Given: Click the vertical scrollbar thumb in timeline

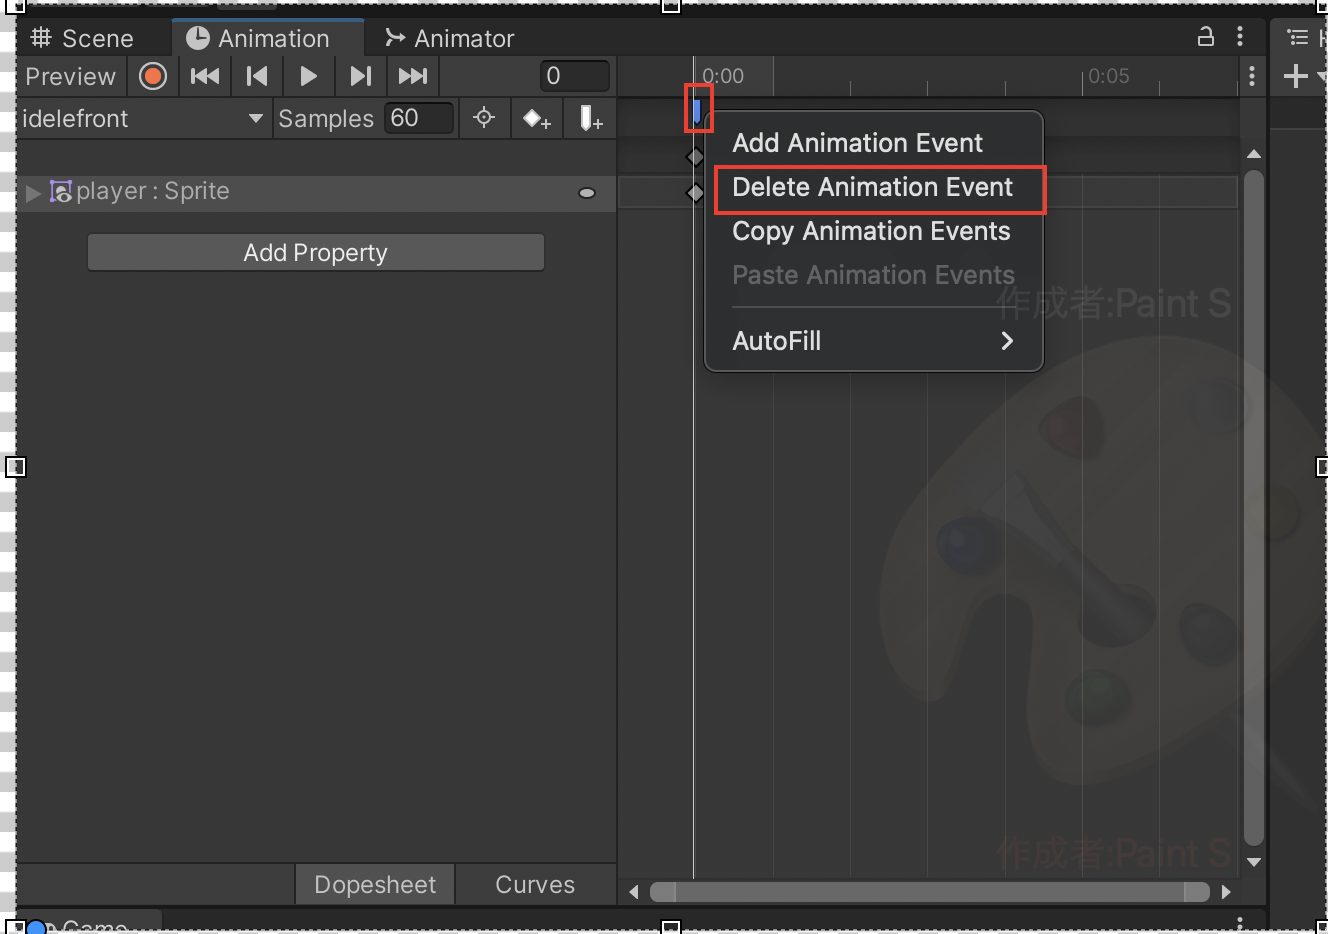Looking at the screenshot, I should click(1254, 508).
